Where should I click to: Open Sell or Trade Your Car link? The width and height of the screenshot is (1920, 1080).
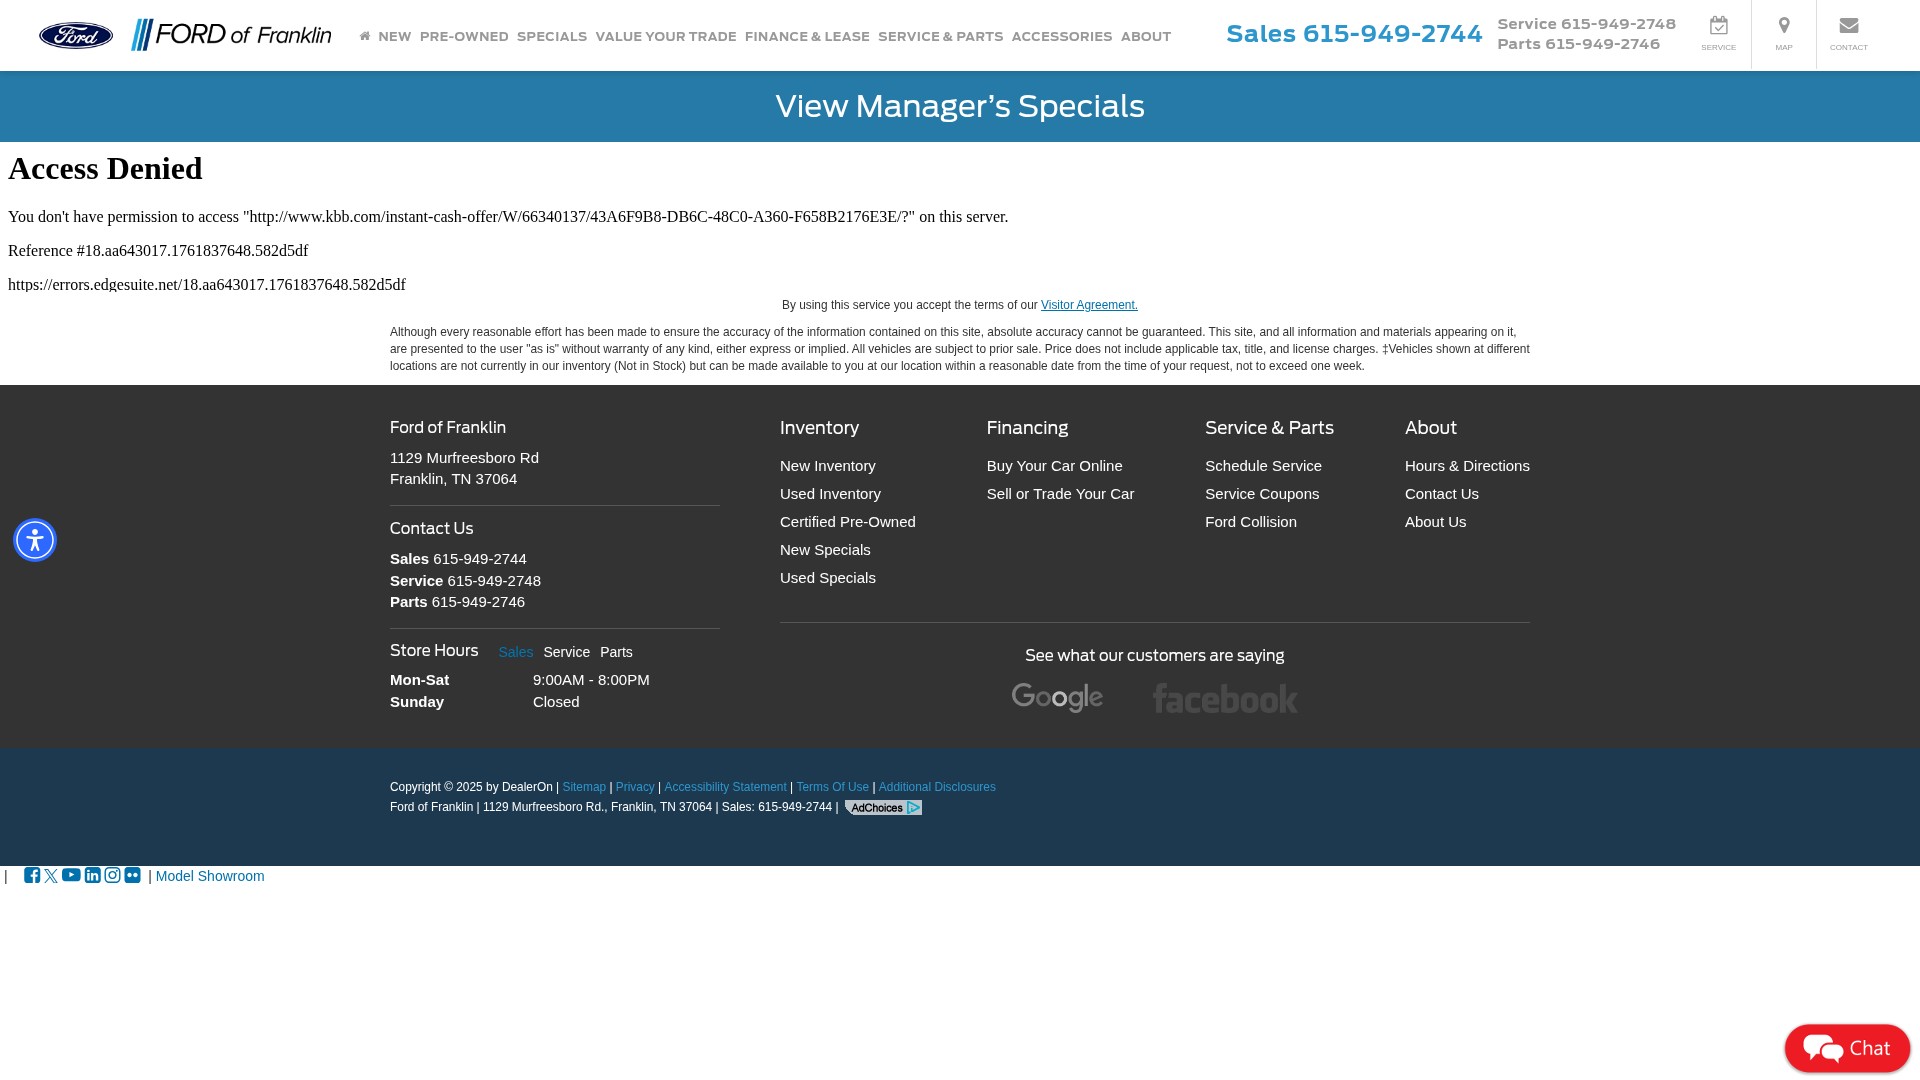1061,494
